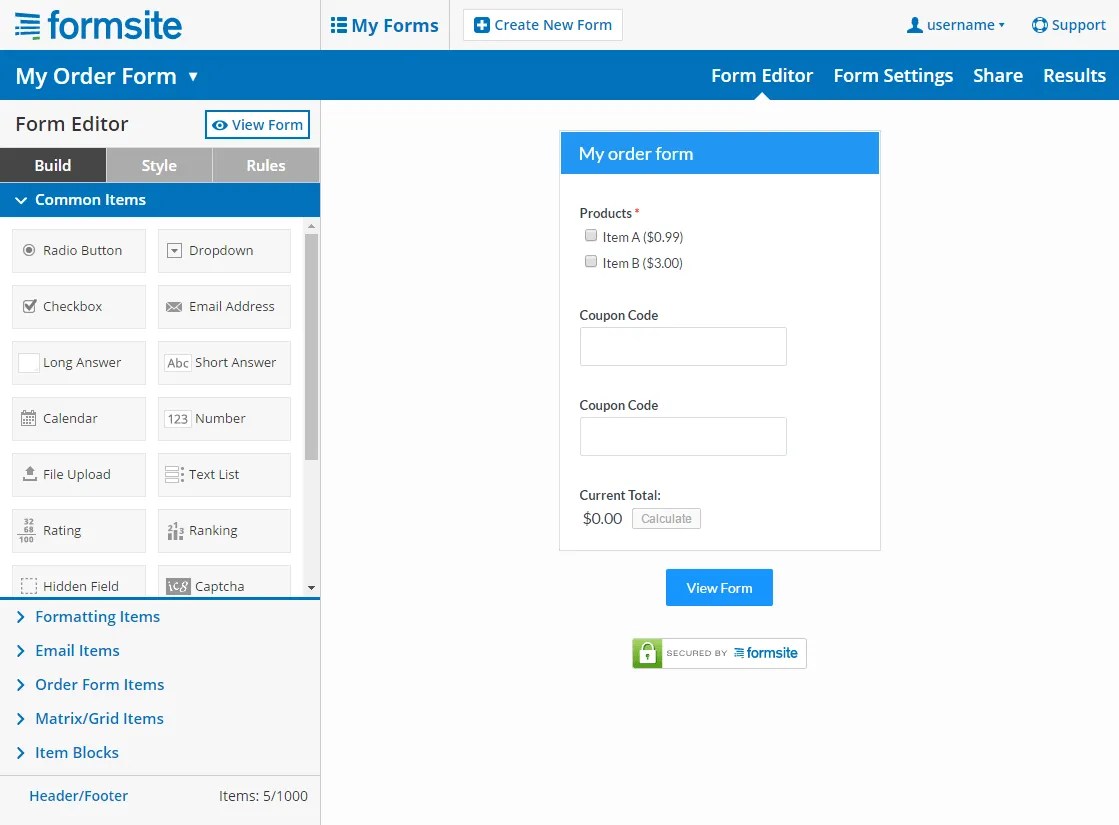Viewport: 1119px width, 825px height.
Task: Collapse the Common Items section
Action: tap(89, 199)
